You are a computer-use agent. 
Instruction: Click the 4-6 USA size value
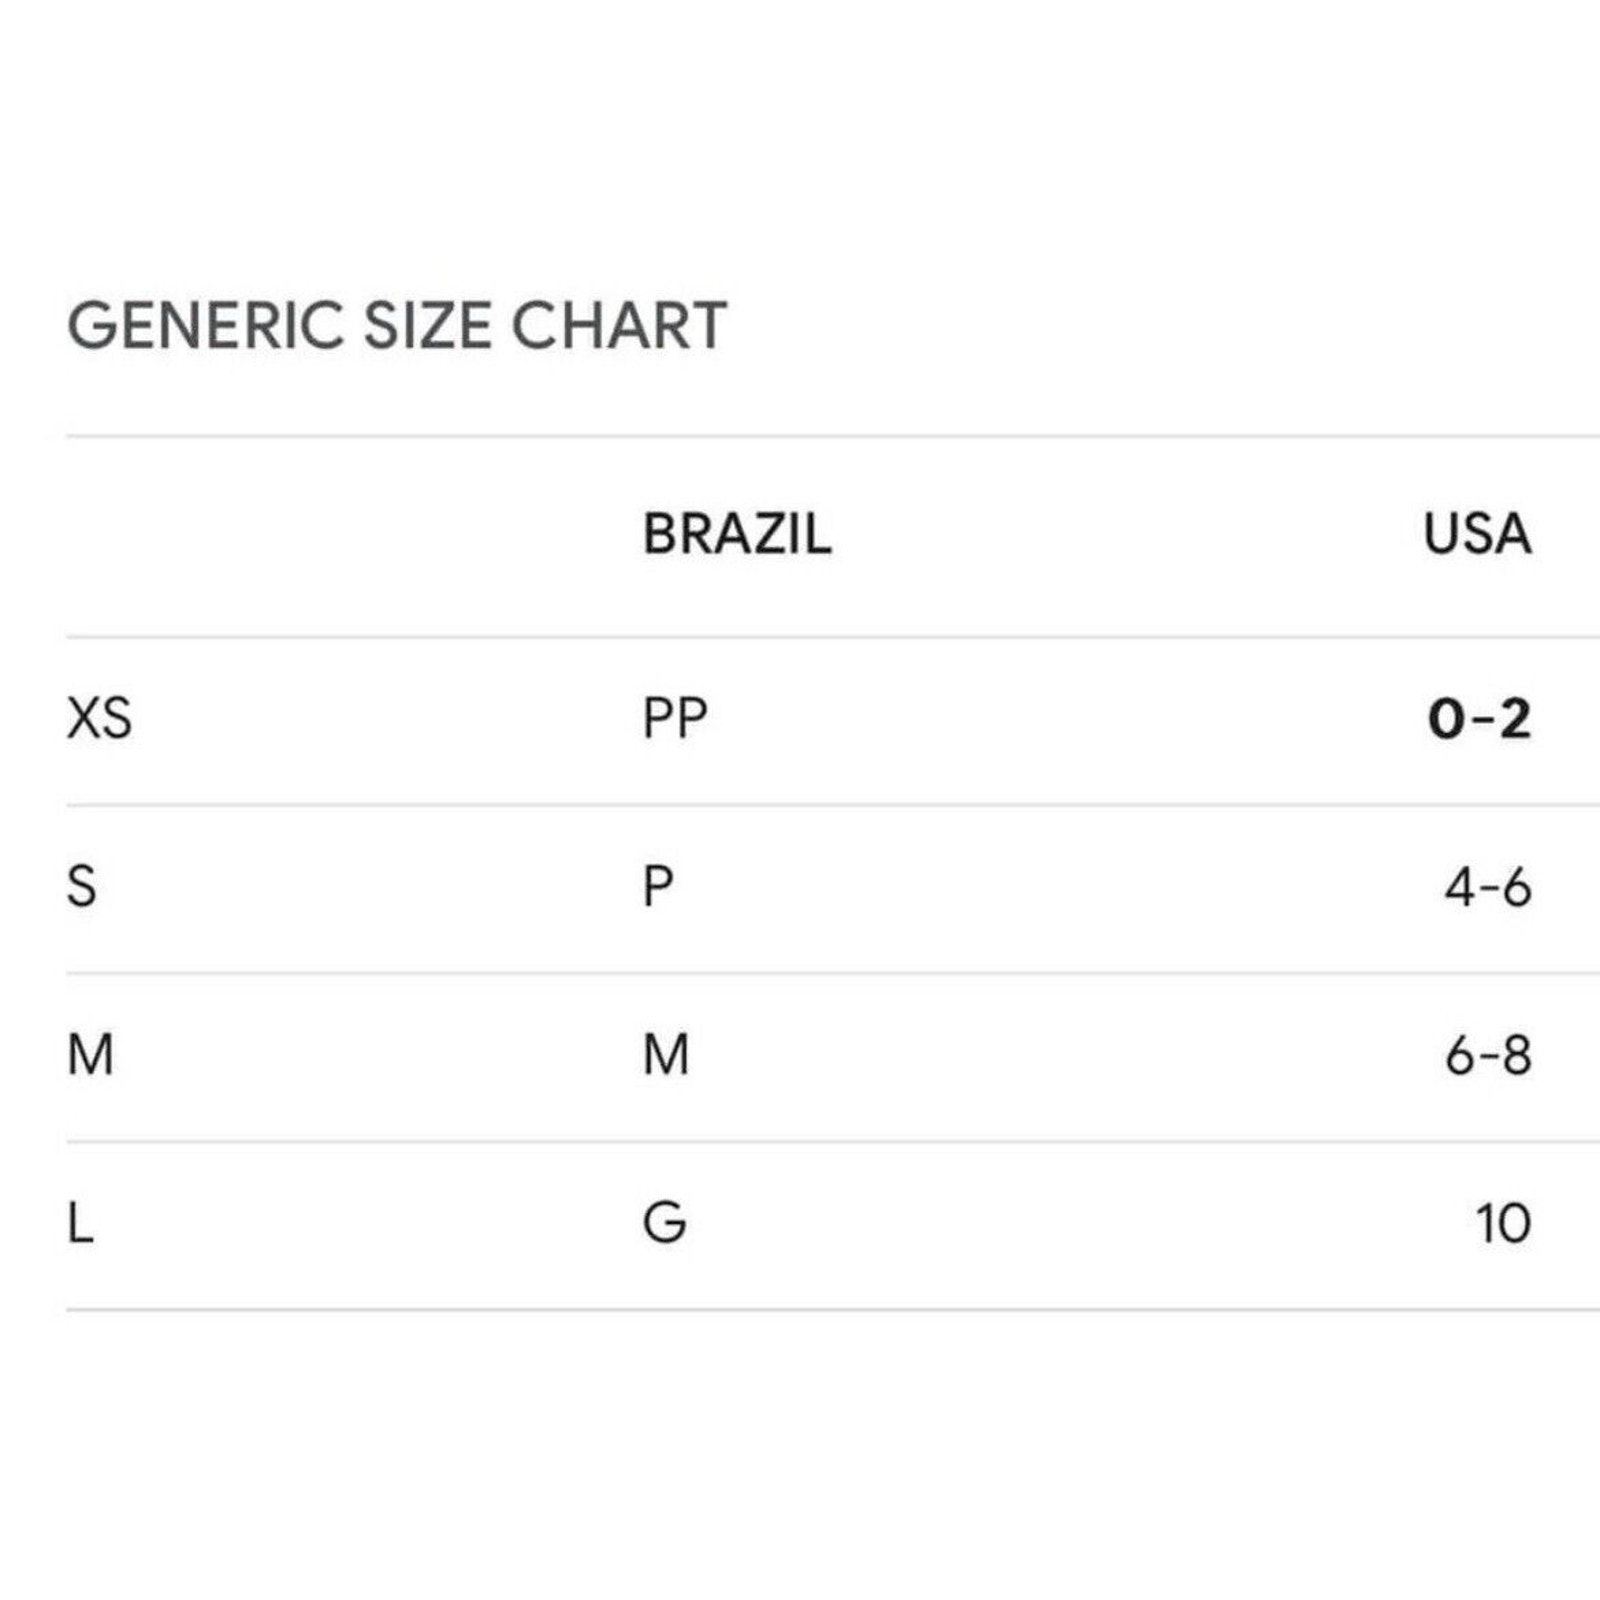(x=1487, y=886)
